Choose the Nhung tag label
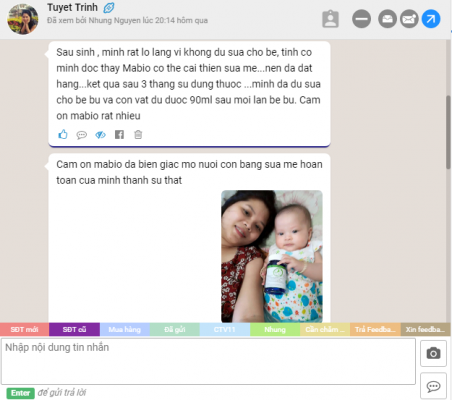The image size is (452, 400). (x=275, y=329)
